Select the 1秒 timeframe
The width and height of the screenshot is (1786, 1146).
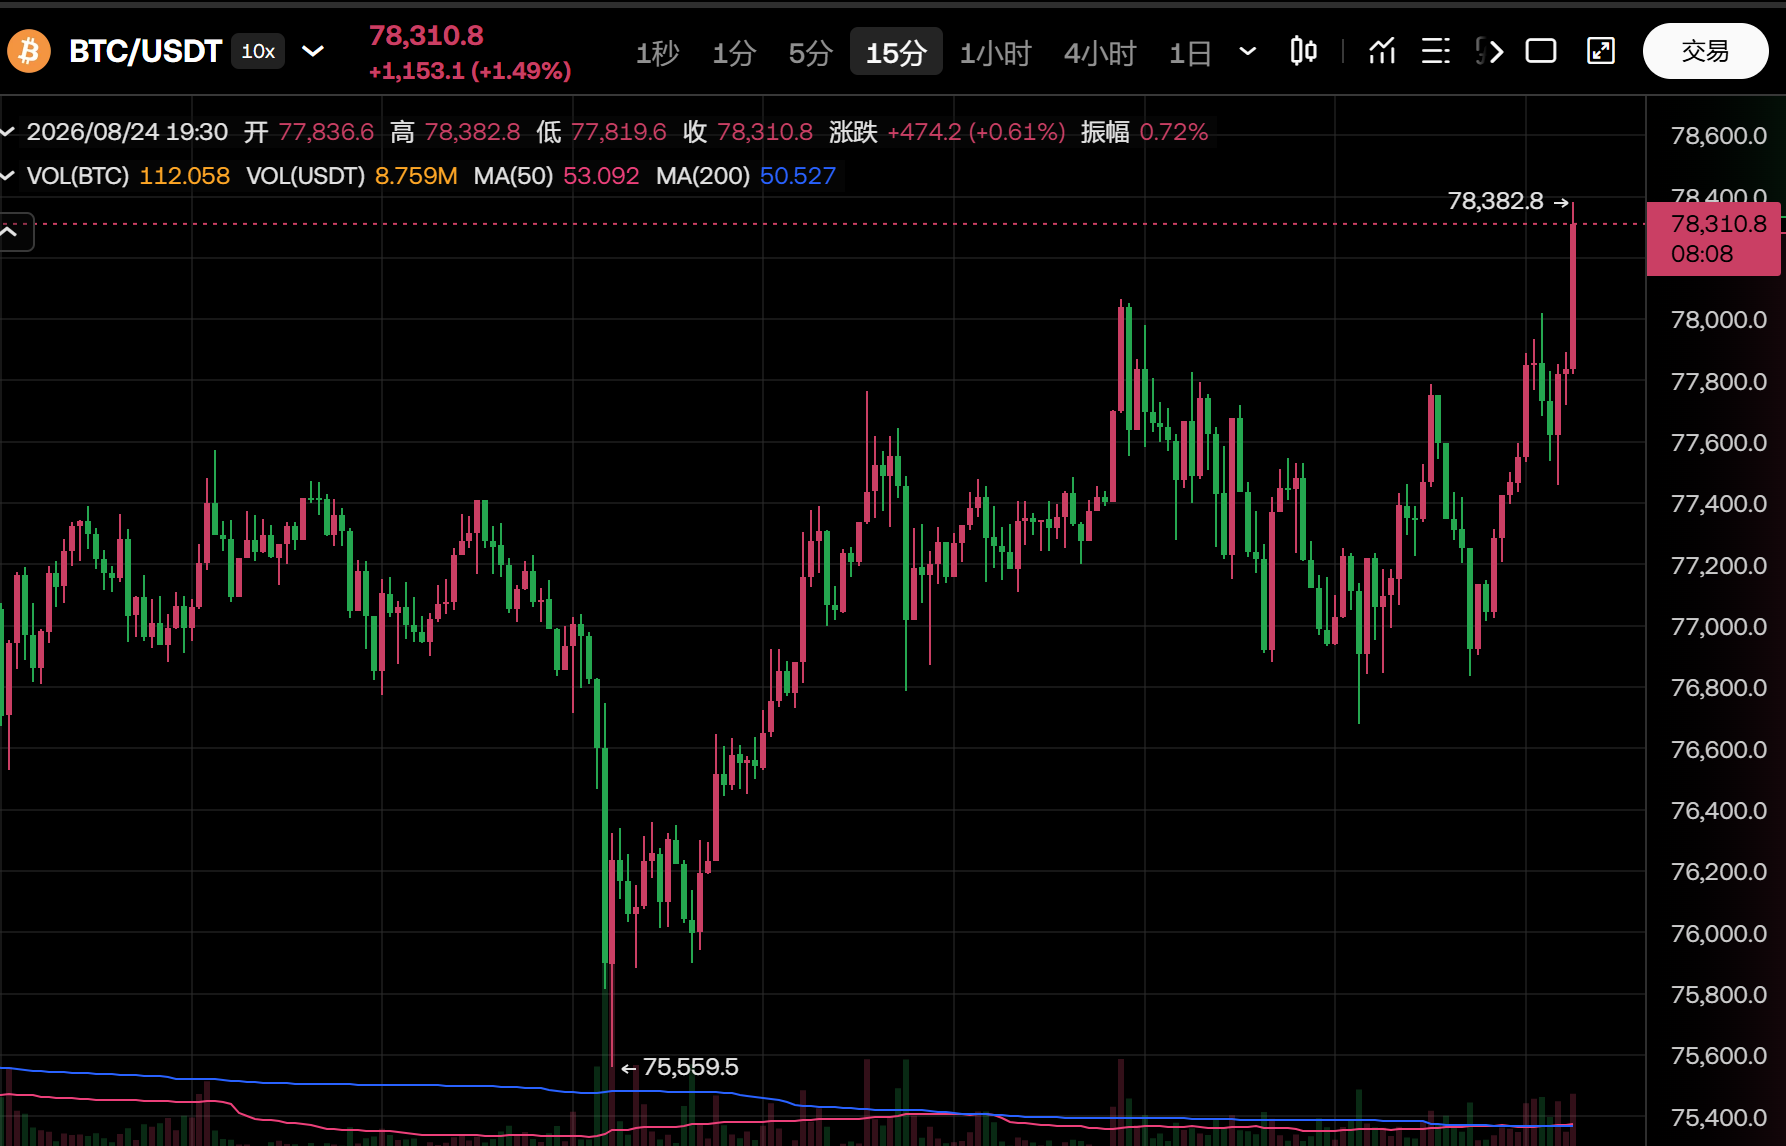coord(657,52)
